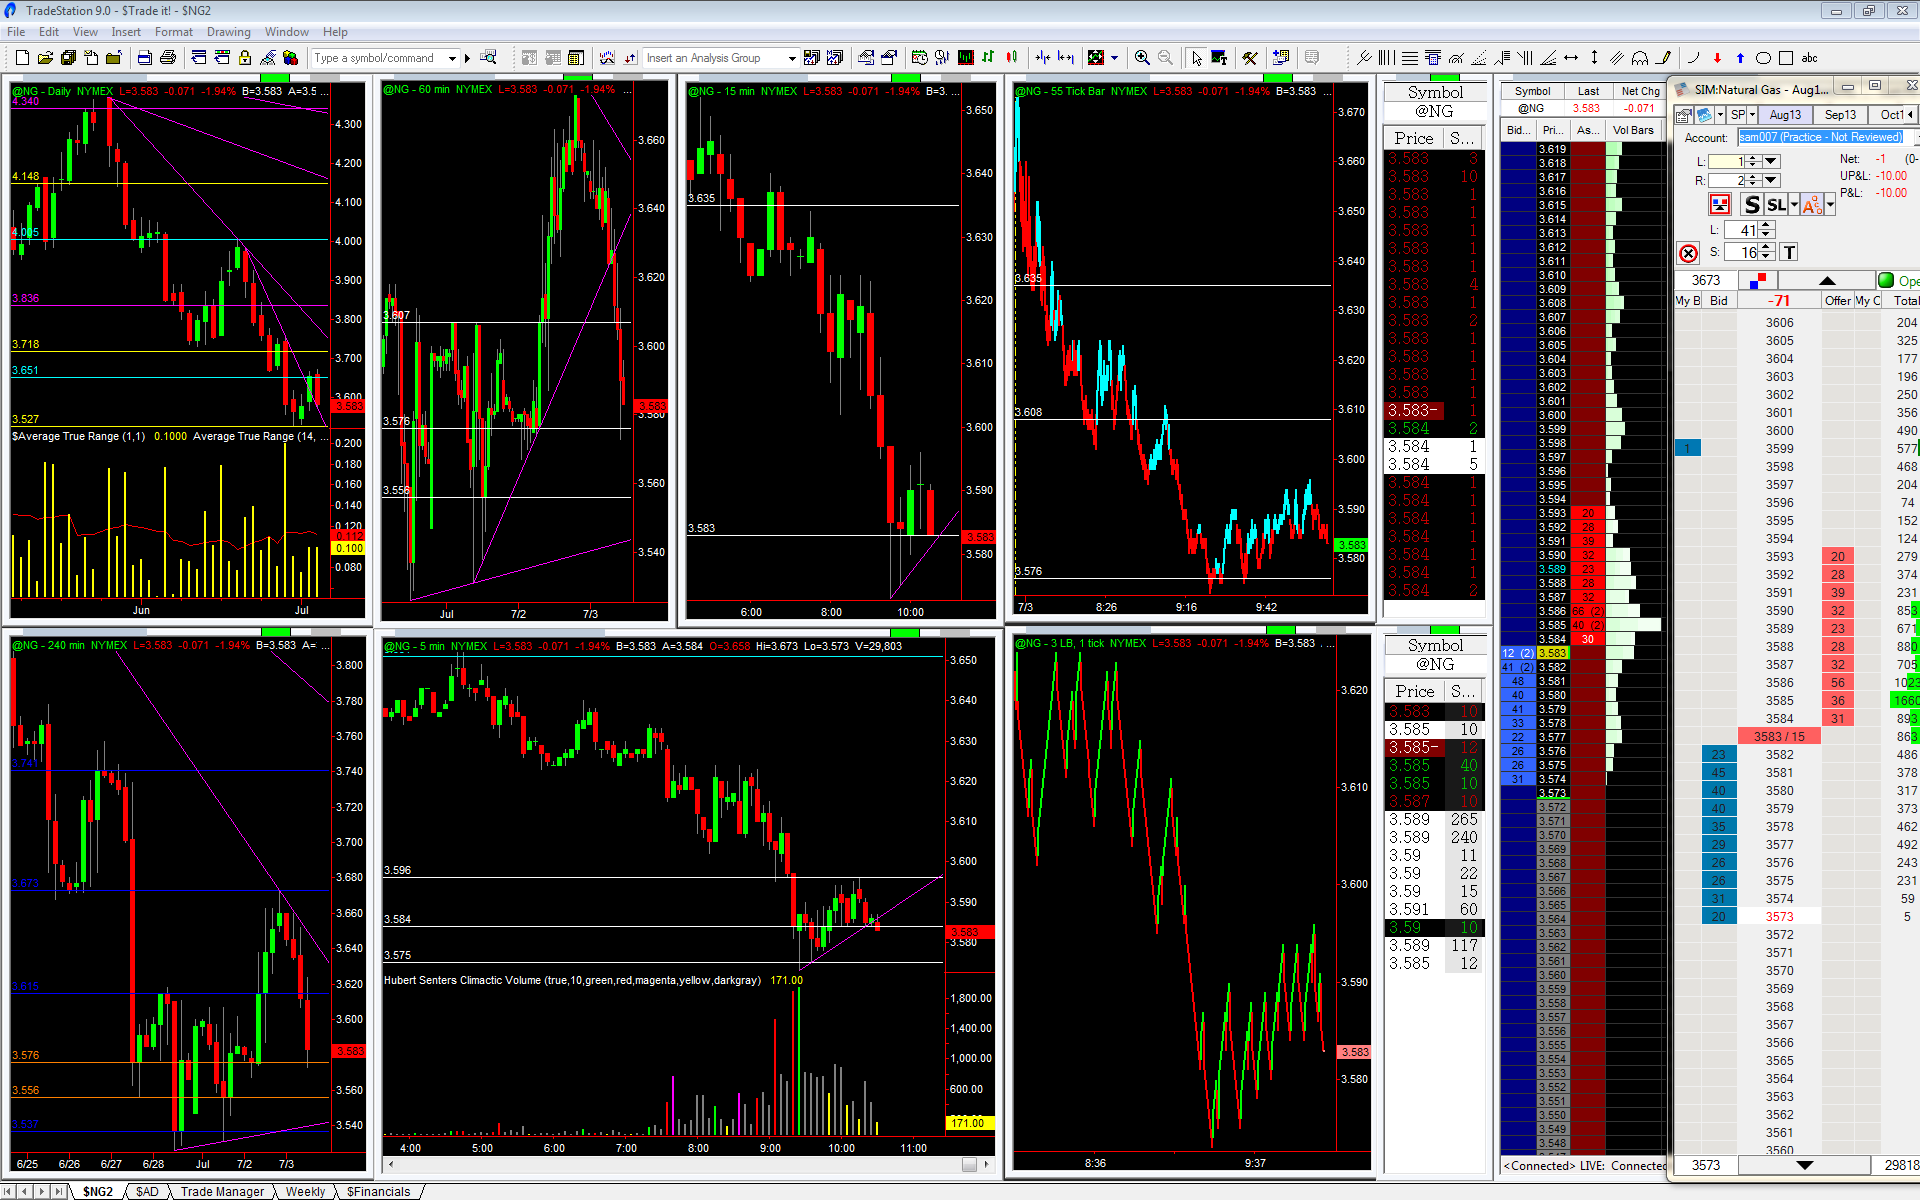Click the red cancel-all circle in Matrix
Viewport: 1920px width, 1200px height.
click(1689, 253)
